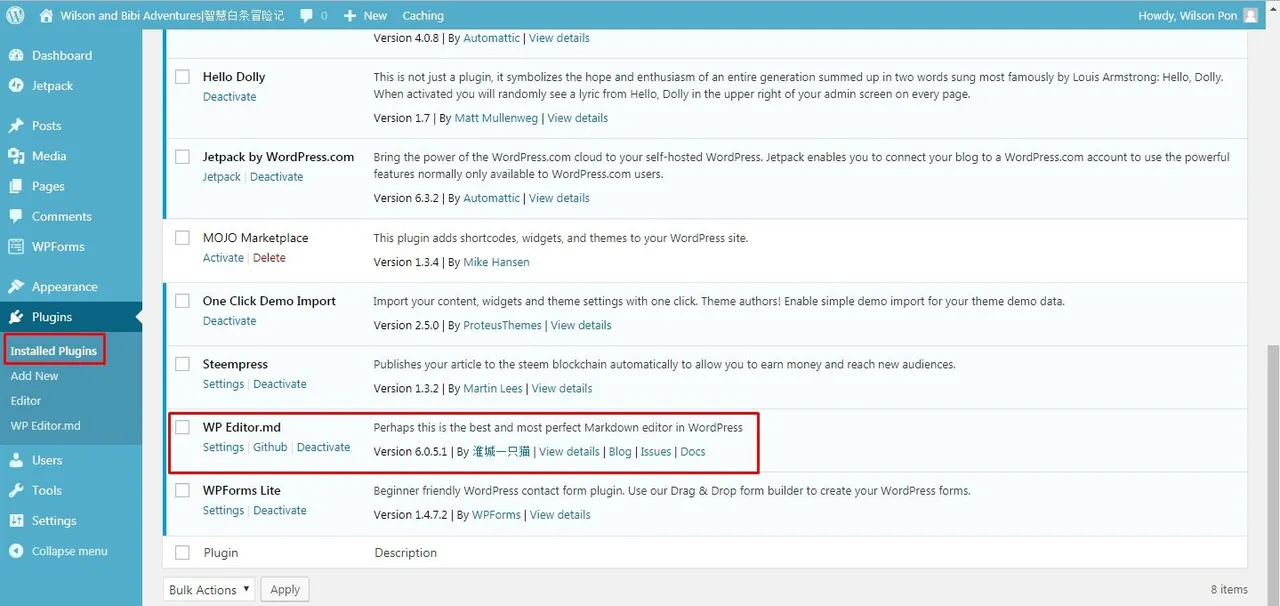Open the Howdy, Wilson Pon account menu

coord(1198,15)
